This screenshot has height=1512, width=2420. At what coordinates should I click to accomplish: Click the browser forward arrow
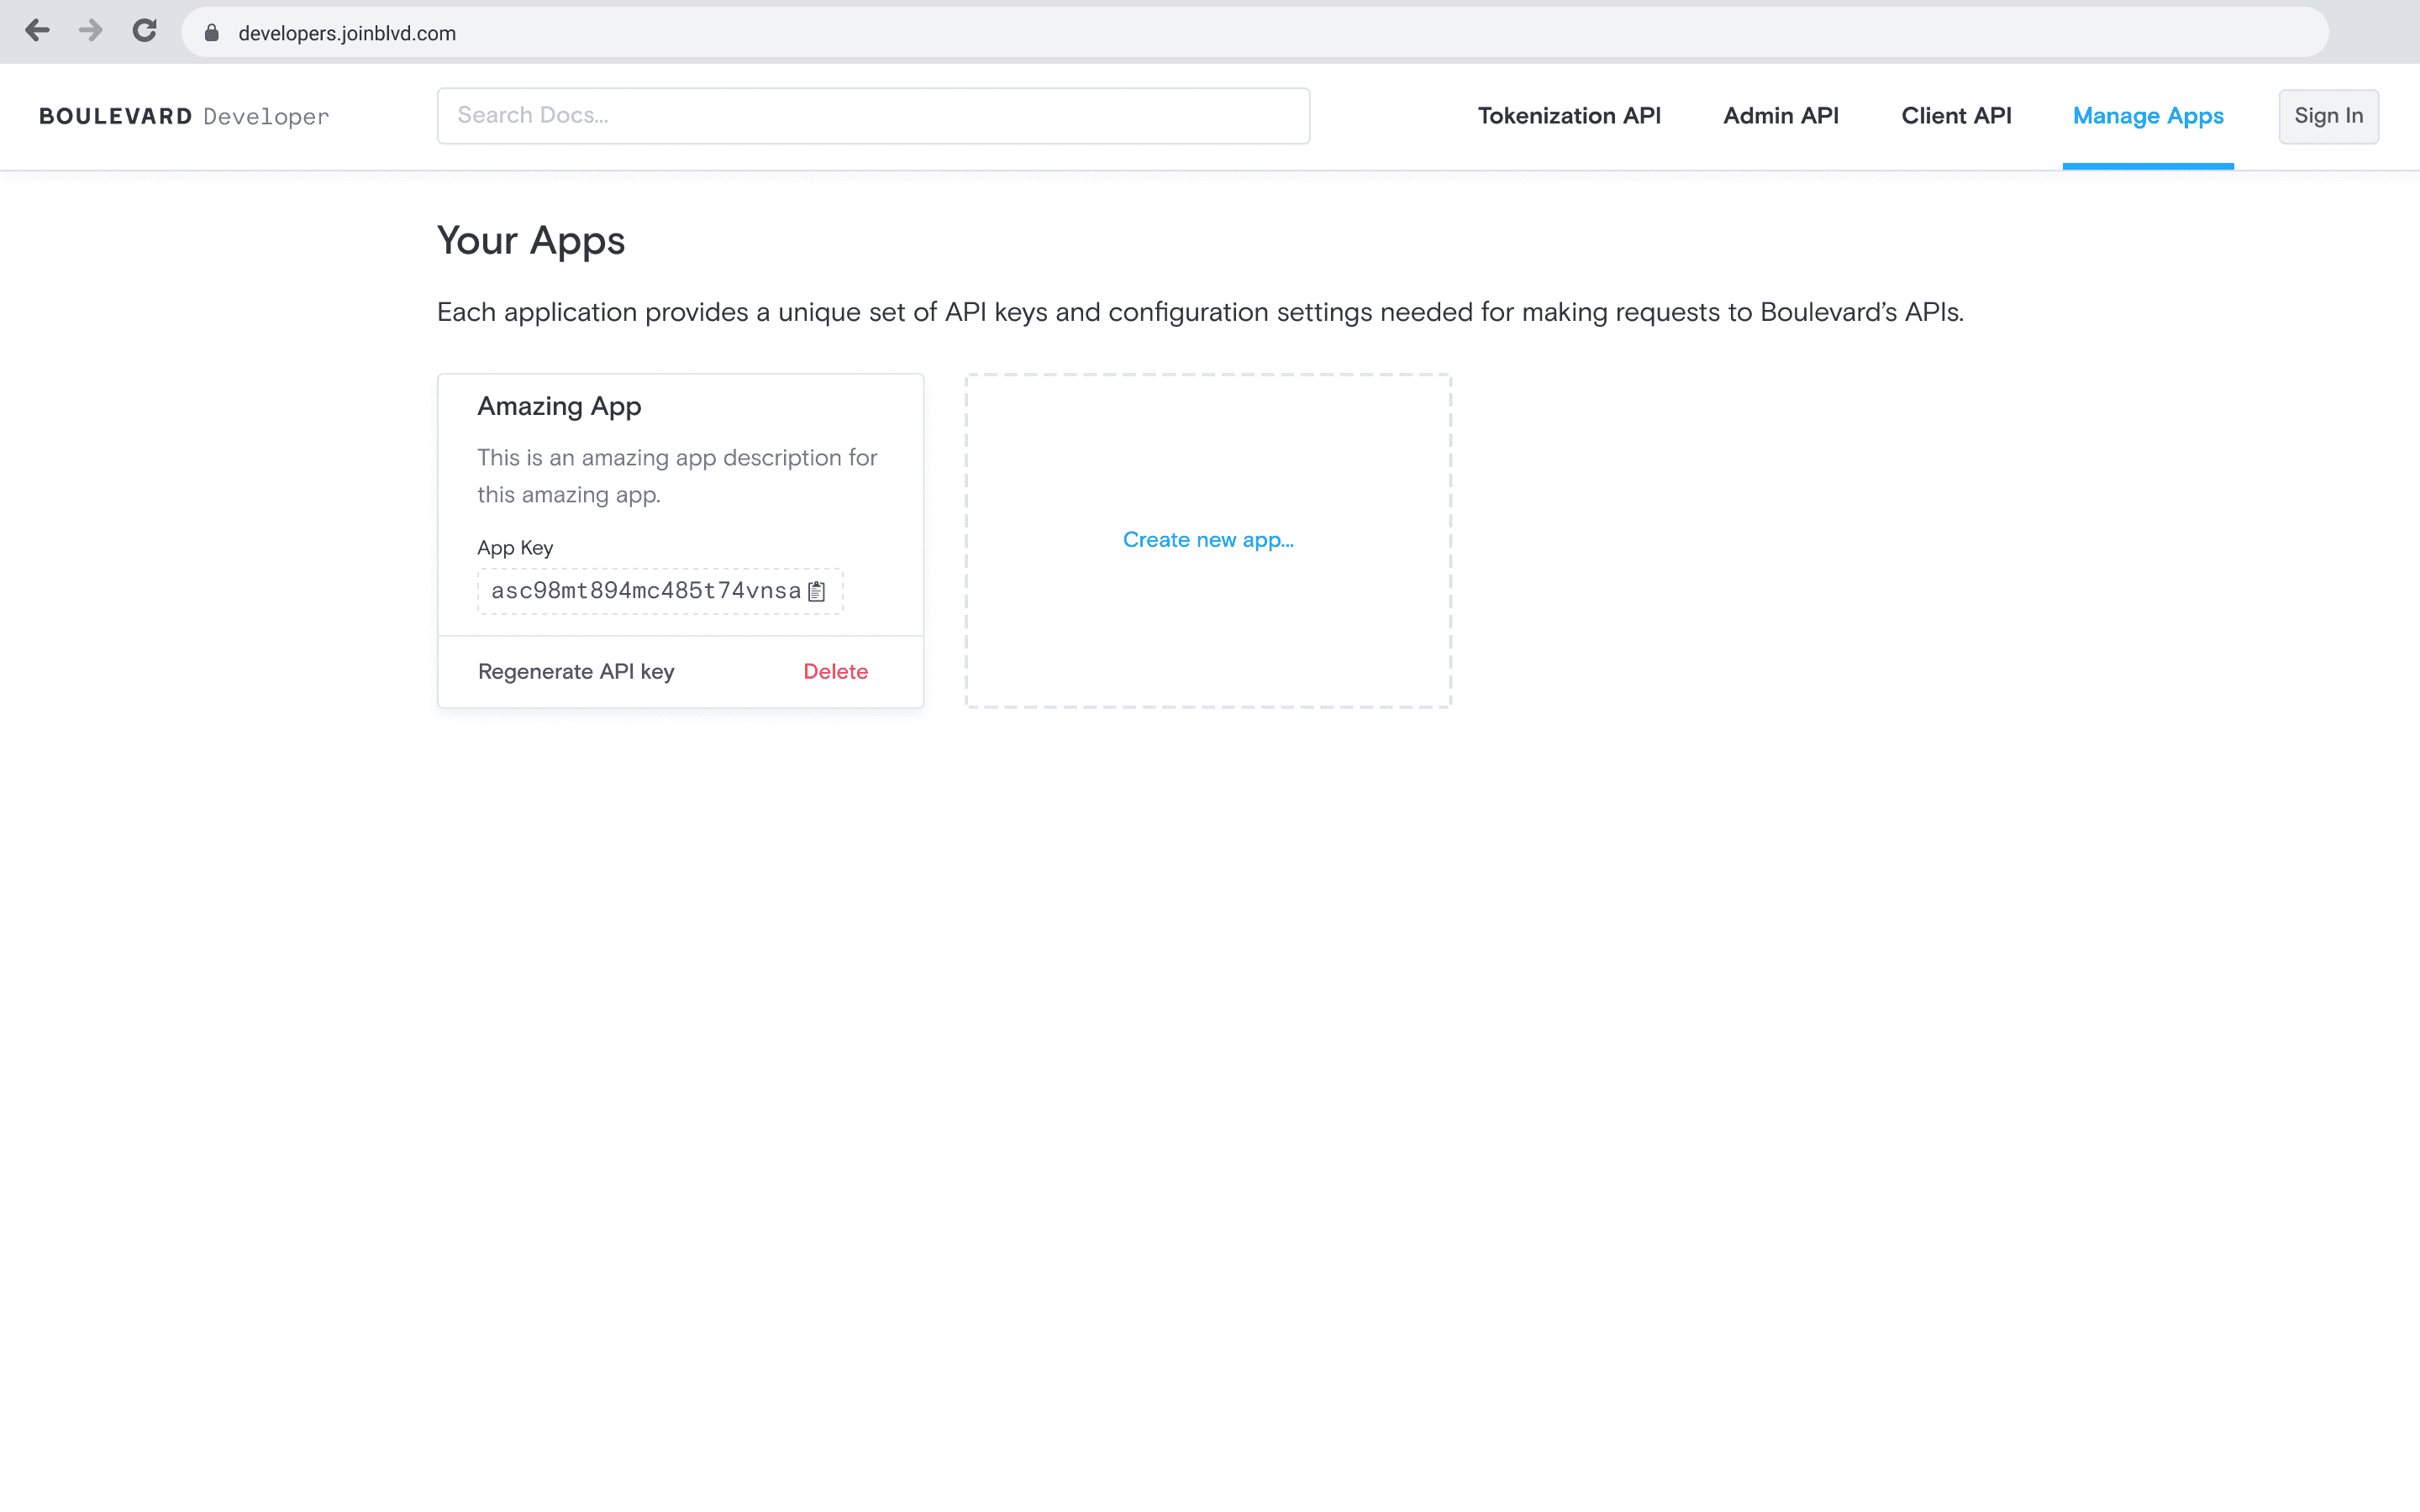pyautogui.click(x=91, y=31)
